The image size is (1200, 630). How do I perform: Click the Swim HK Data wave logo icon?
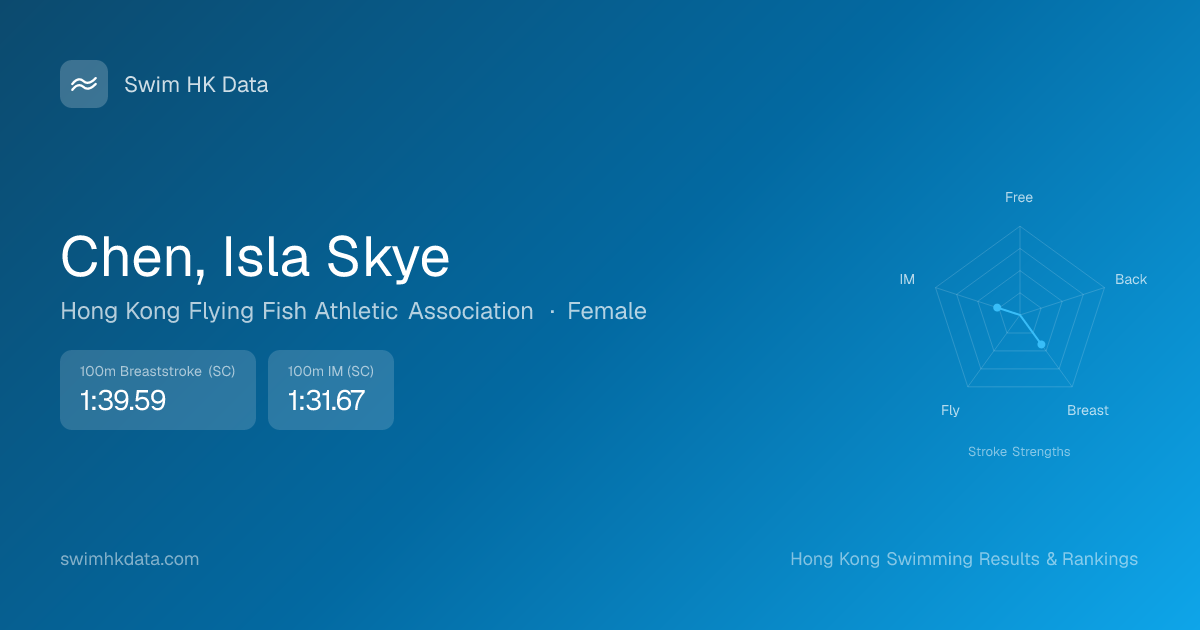coord(84,84)
